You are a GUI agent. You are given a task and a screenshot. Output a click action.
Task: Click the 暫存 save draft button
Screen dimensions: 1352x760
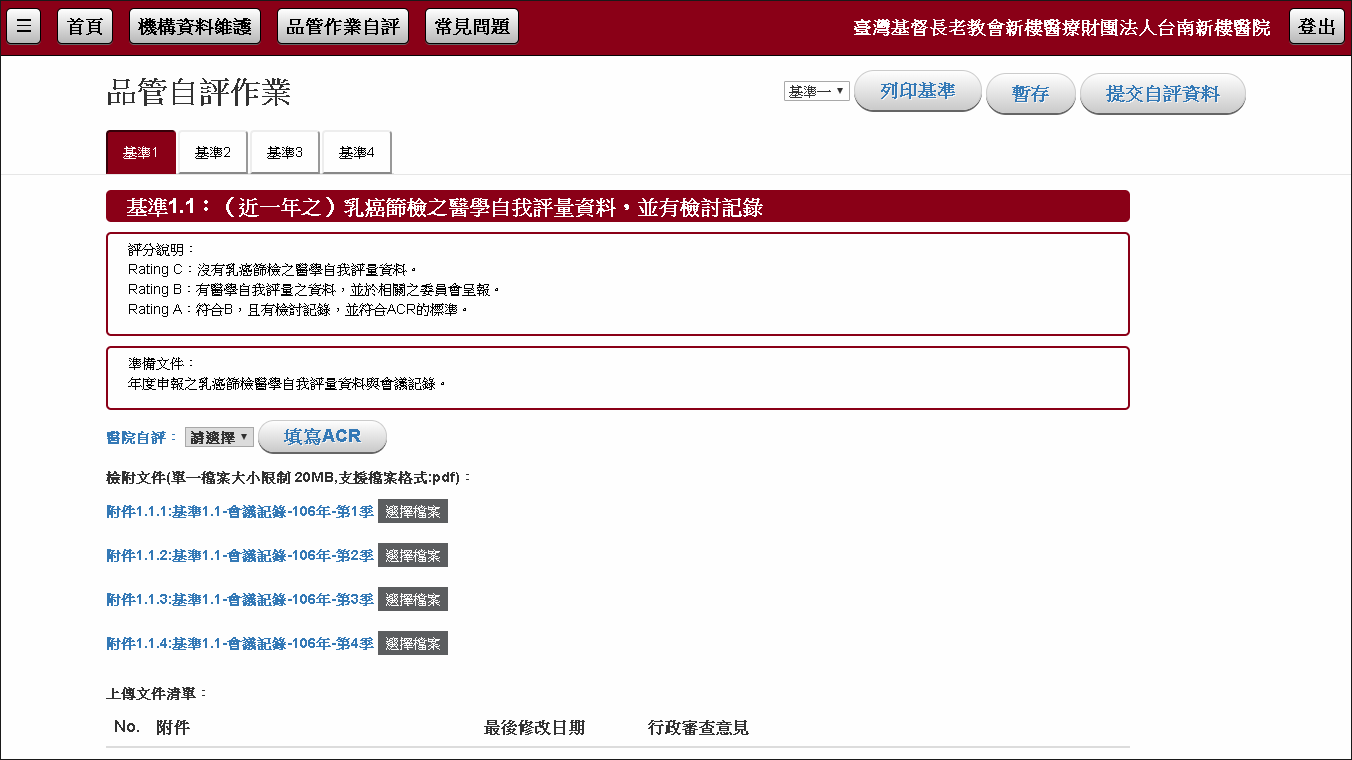[x=1030, y=94]
